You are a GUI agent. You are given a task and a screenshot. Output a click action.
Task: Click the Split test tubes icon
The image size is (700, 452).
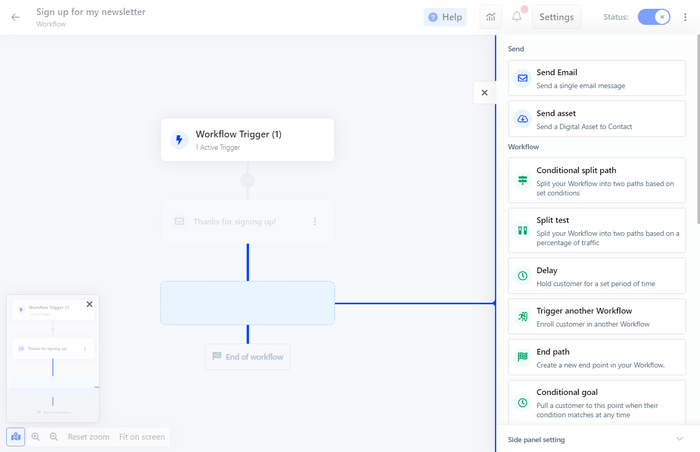[x=522, y=230]
